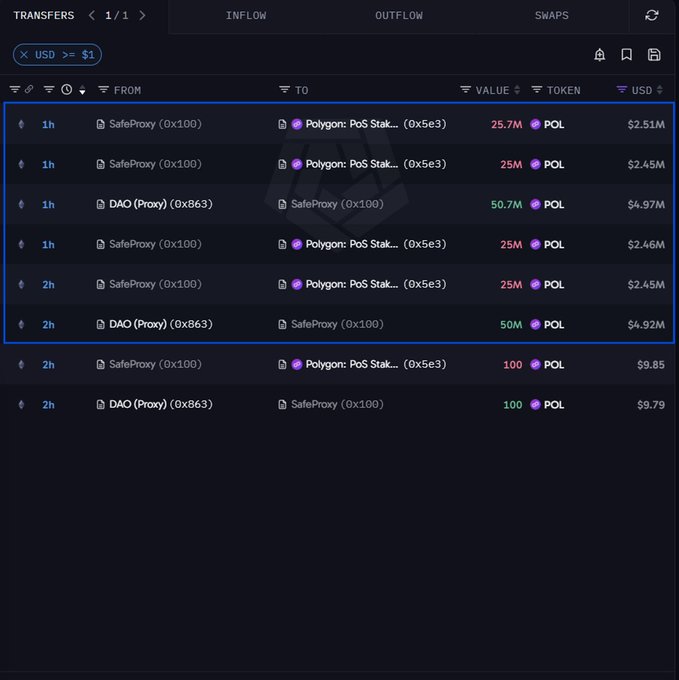Switch to the SWAPS tab

coord(552,16)
